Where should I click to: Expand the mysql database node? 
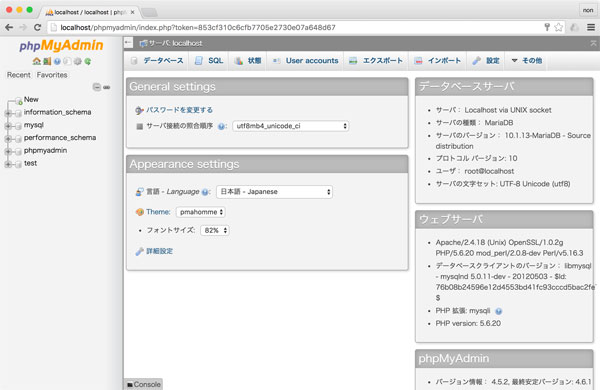[8, 126]
